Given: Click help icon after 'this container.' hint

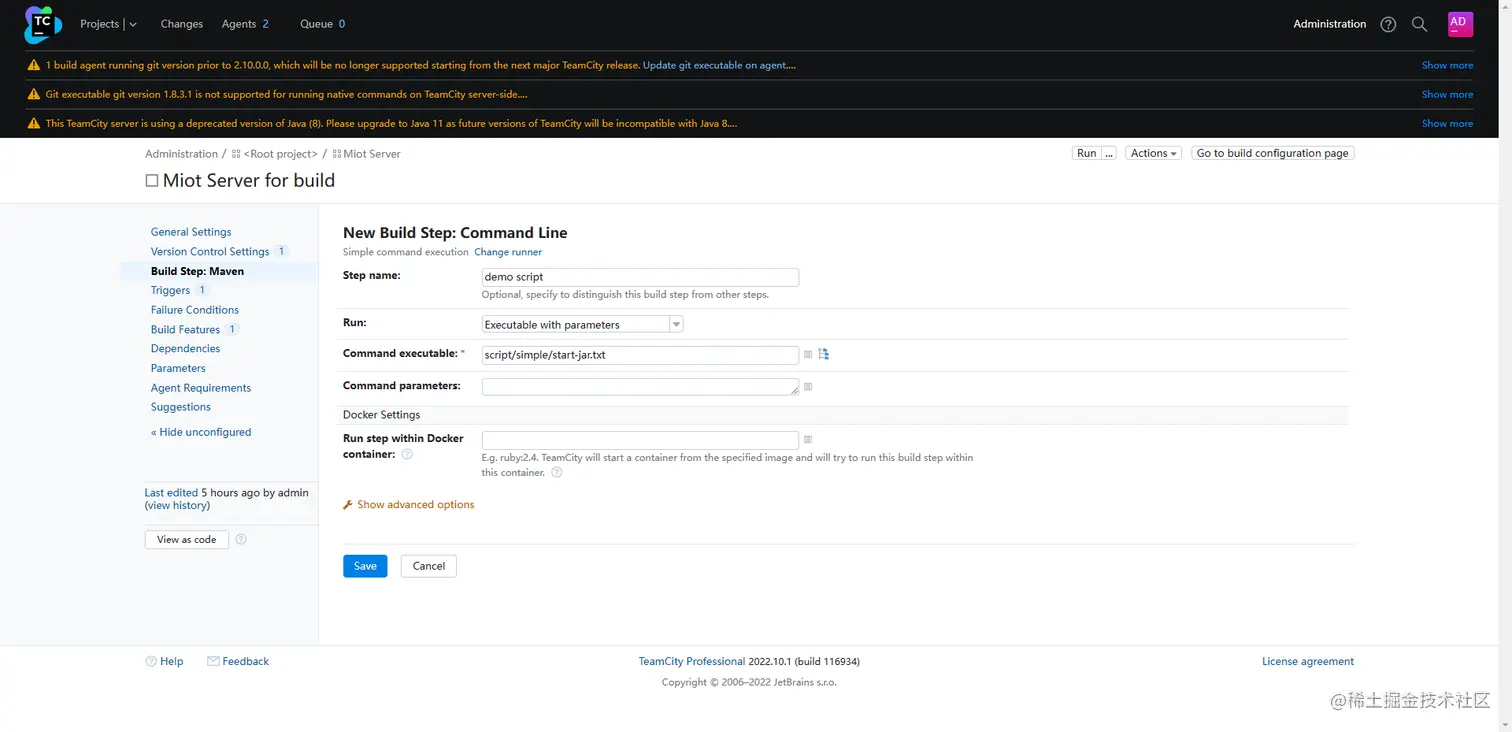Looking at the screenshot, I should click(557, 472).
